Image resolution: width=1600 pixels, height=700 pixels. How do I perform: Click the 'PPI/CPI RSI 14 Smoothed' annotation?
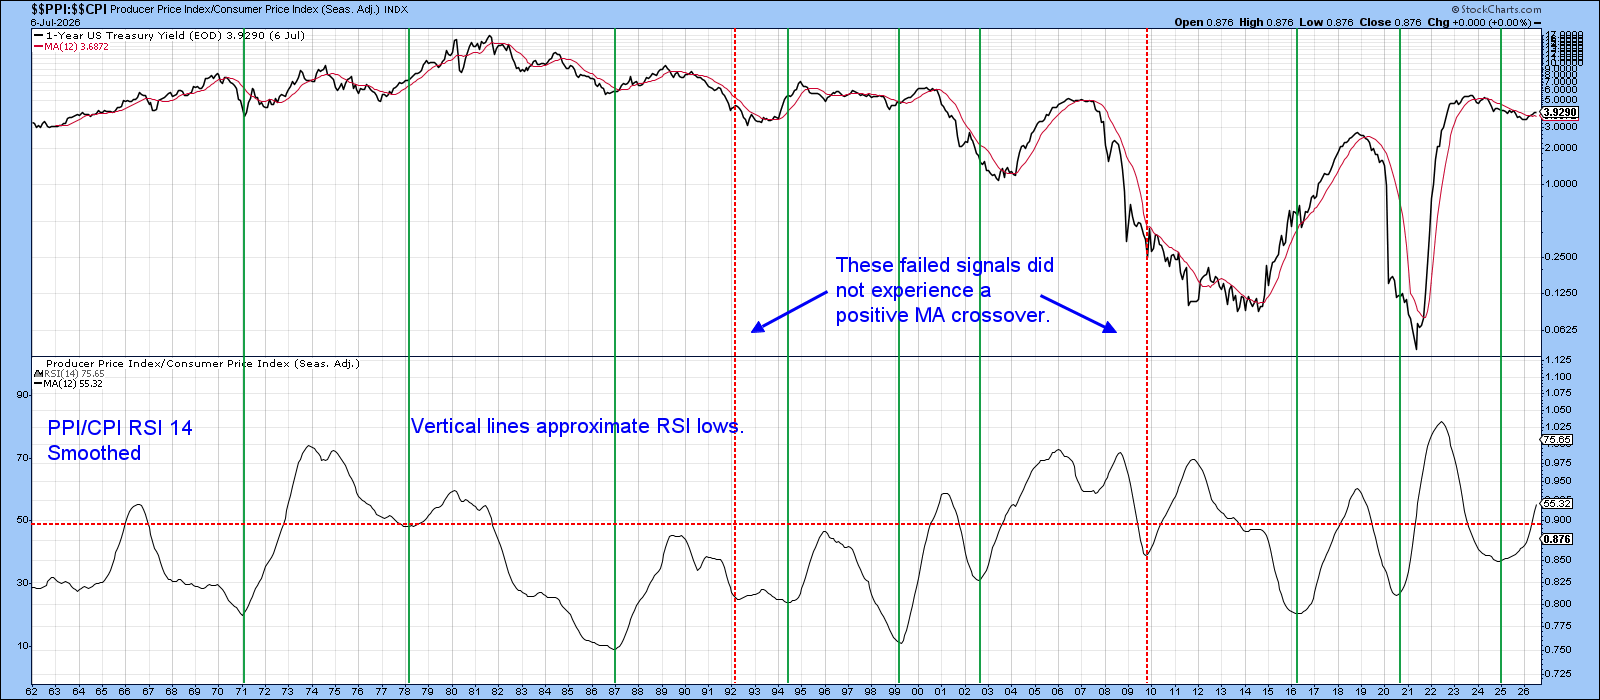tap(120, 440)
